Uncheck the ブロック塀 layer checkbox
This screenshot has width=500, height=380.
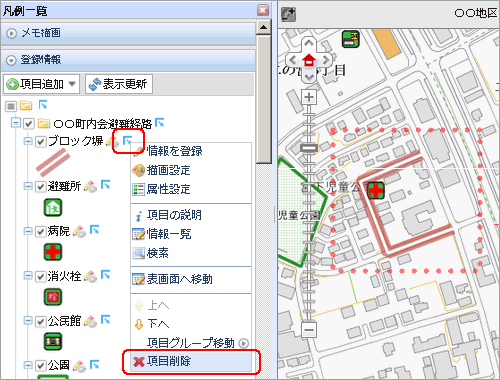pos(41,142)
